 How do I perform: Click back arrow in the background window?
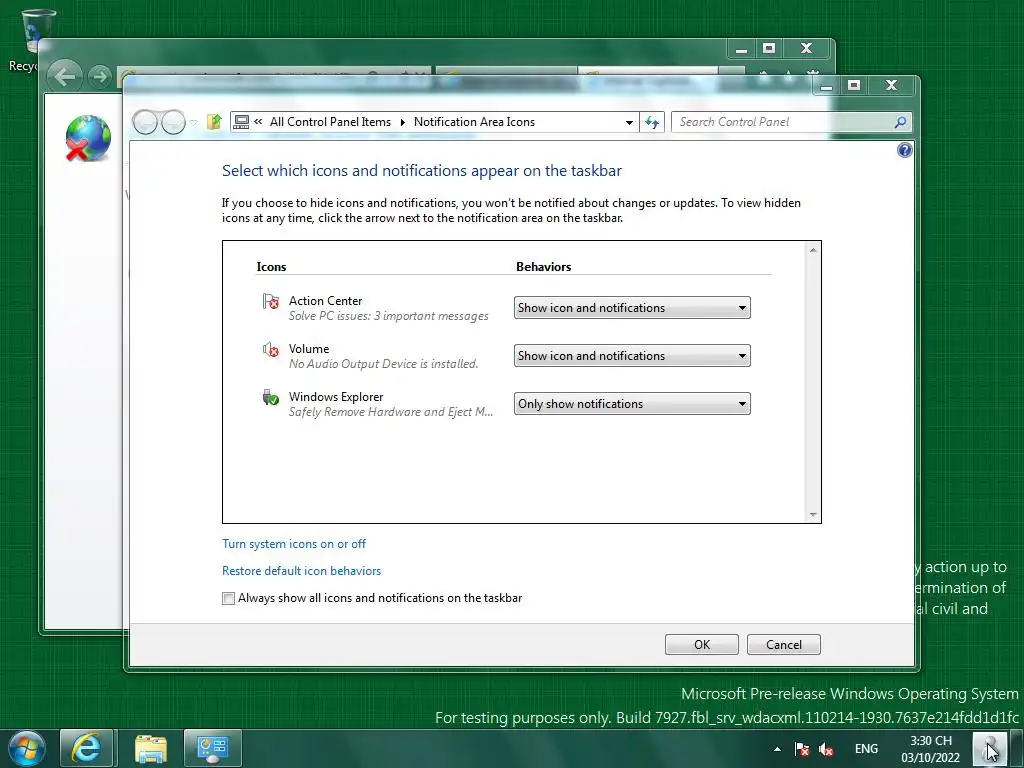tap(65, 77)
